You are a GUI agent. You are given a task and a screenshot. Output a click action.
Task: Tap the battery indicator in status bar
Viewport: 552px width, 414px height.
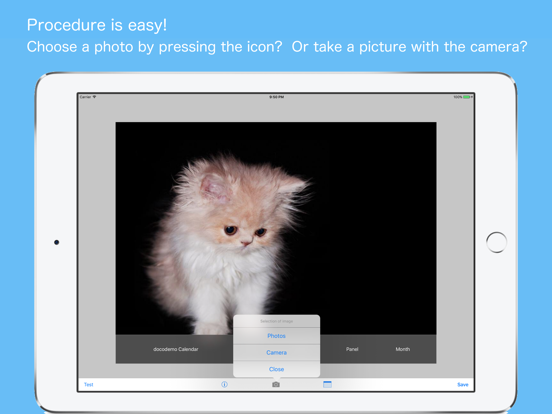pyautogui.click(x=467, y=97)
